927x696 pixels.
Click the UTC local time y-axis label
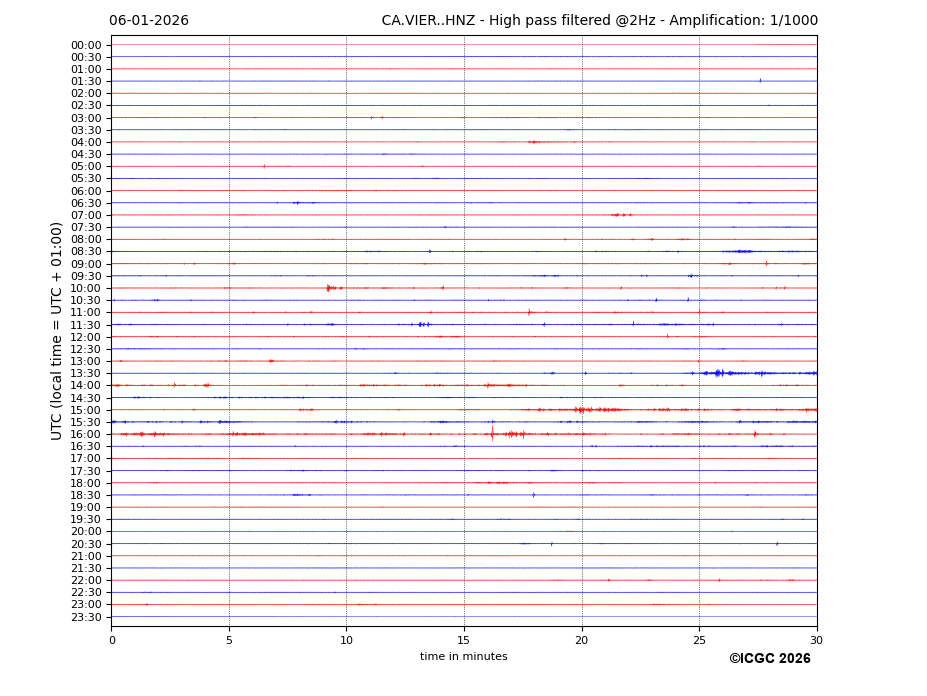tap(57, 330)
